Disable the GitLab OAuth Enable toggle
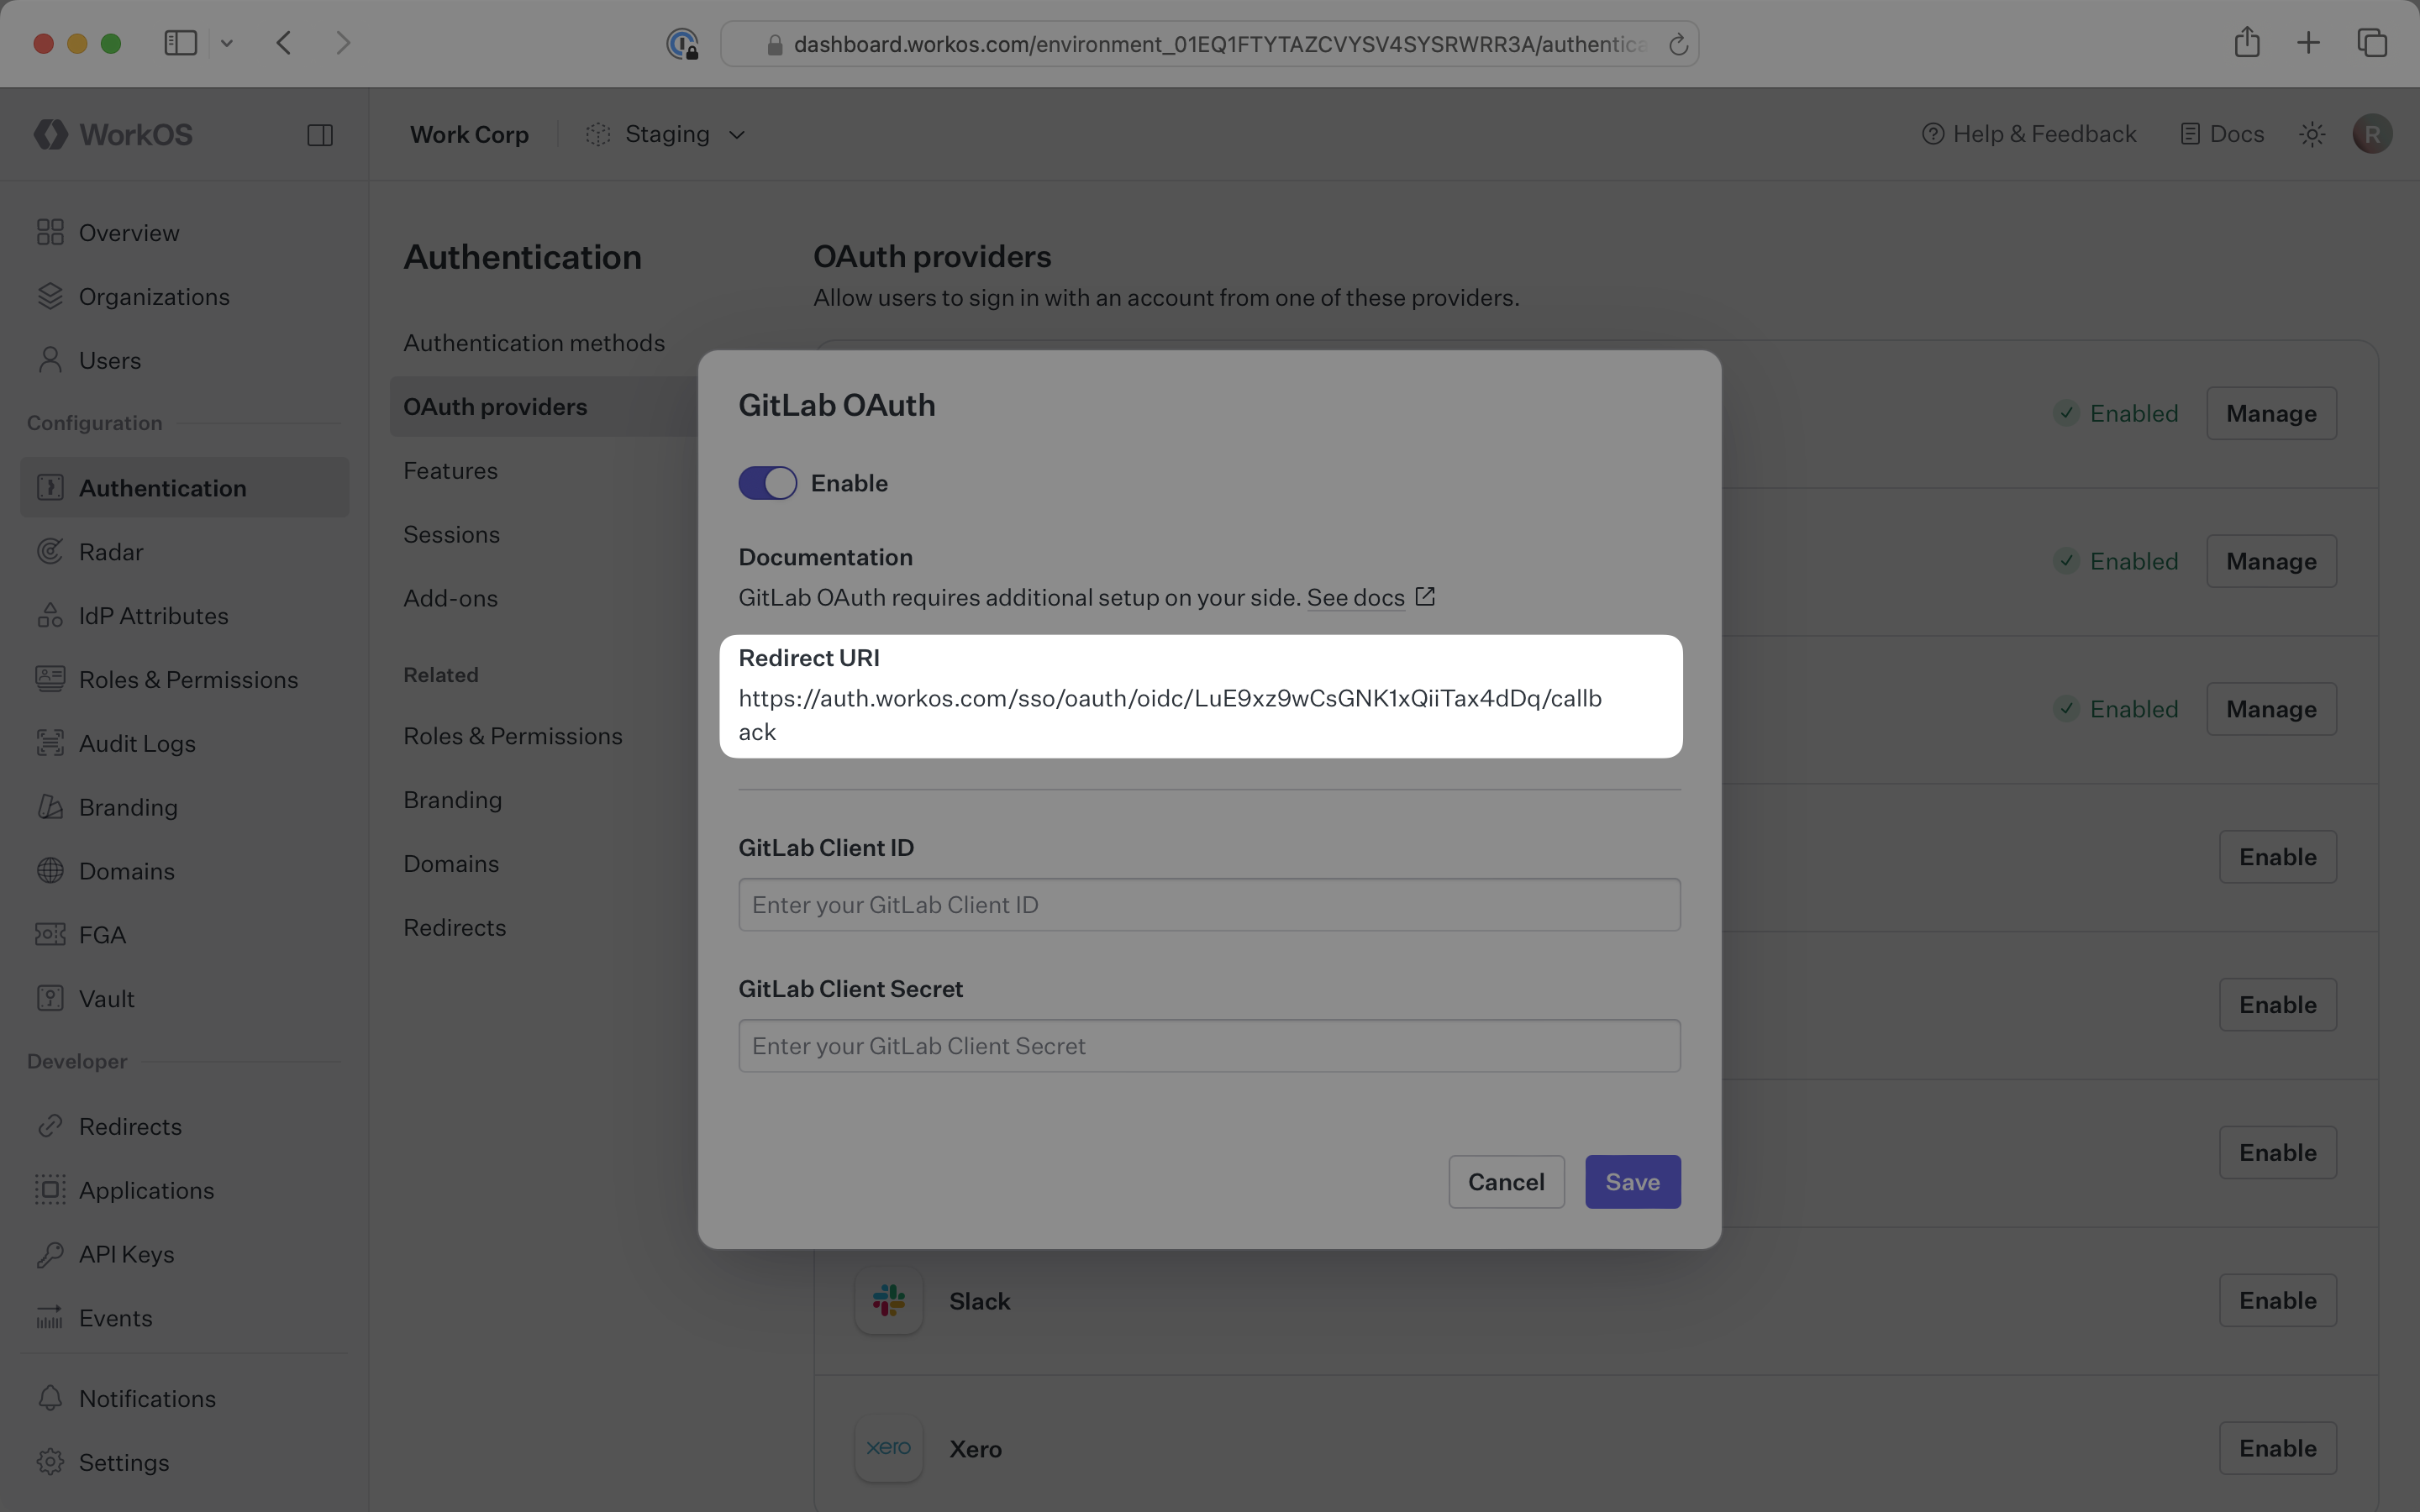Viewport: 2420px width, 1512px height. 766,482
